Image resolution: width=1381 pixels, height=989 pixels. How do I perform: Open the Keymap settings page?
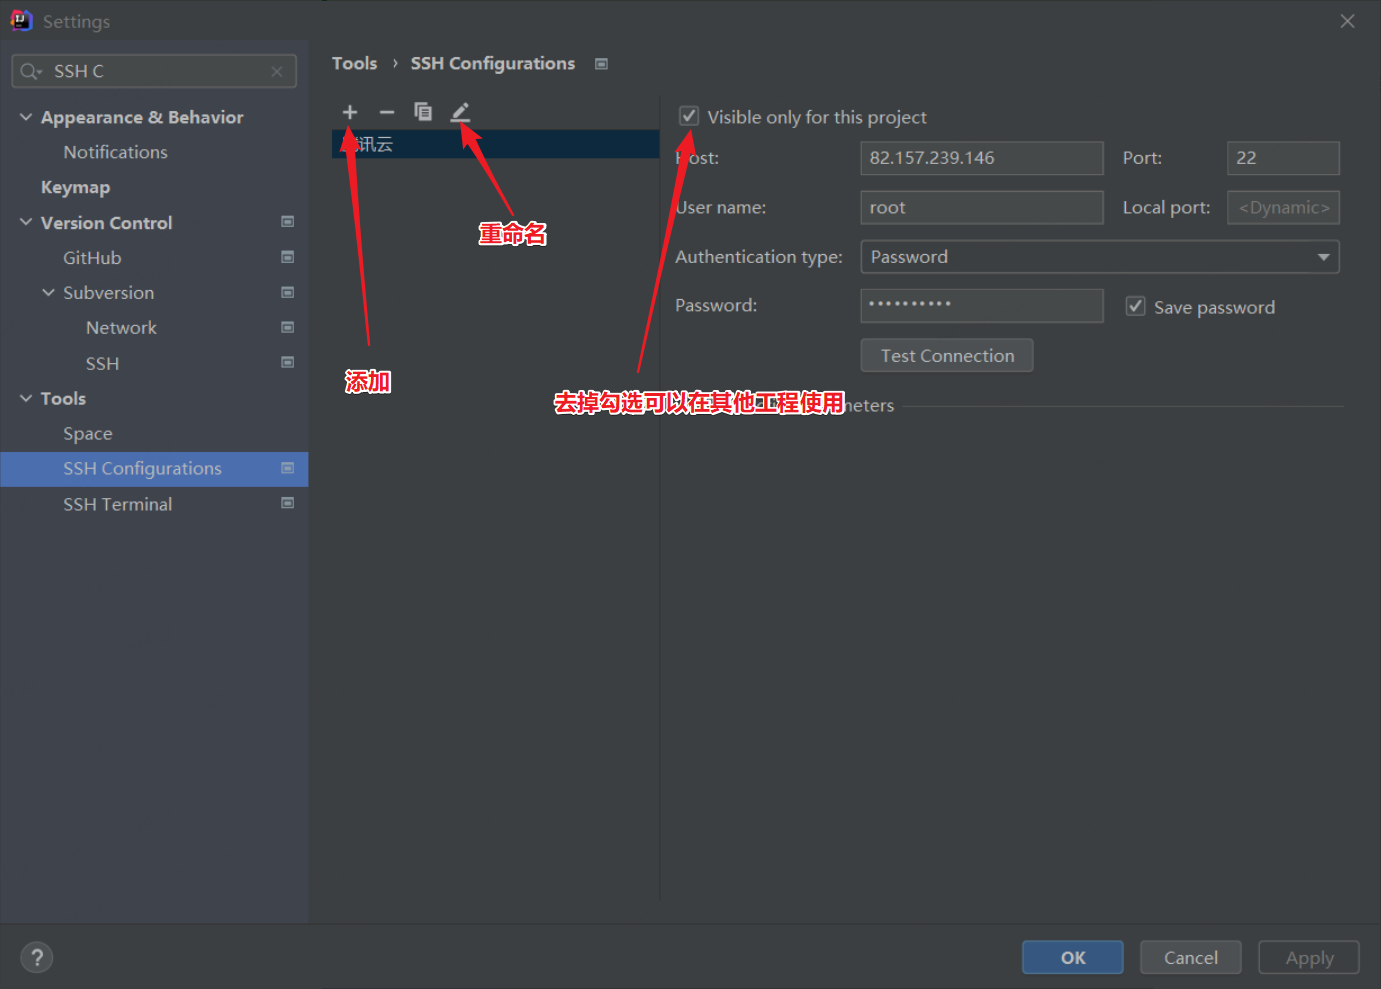pos(75,187)
